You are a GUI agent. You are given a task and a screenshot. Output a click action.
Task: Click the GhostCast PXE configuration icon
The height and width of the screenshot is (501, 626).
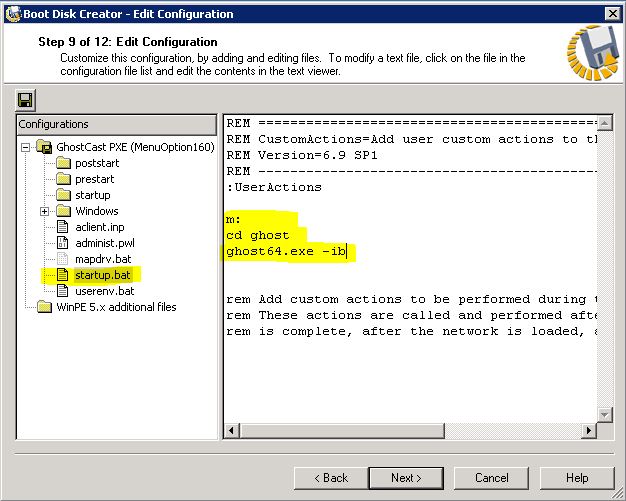(x=44, y=147)
